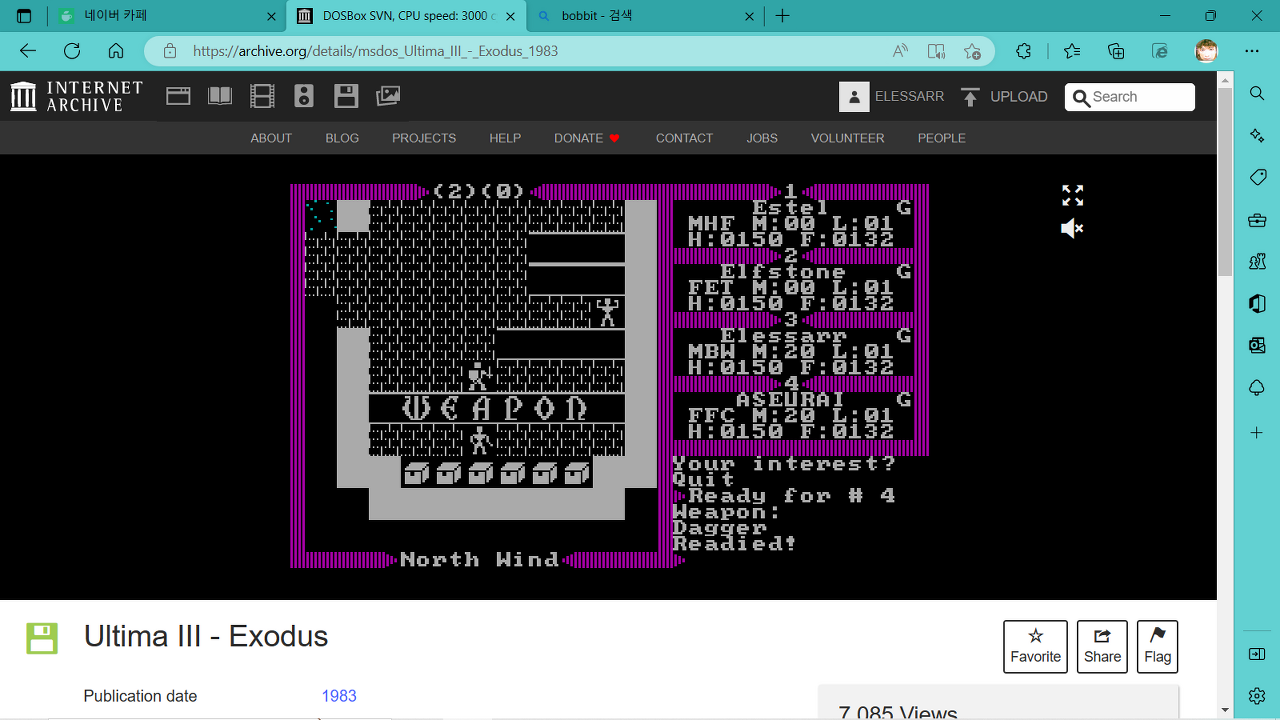Screen dimensions: 1280x720
Task: Click the Flag button
Action: pos(1157,646)
